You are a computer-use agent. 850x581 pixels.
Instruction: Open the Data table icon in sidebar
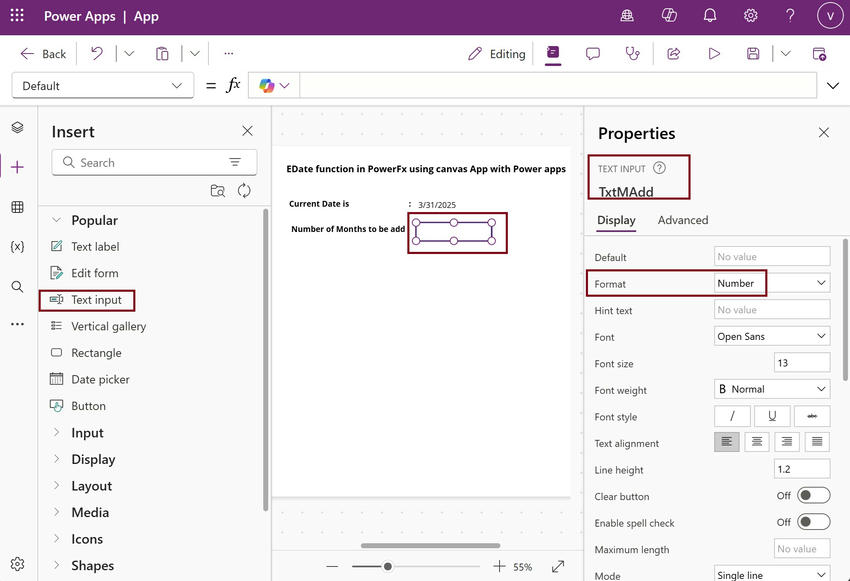17,206
